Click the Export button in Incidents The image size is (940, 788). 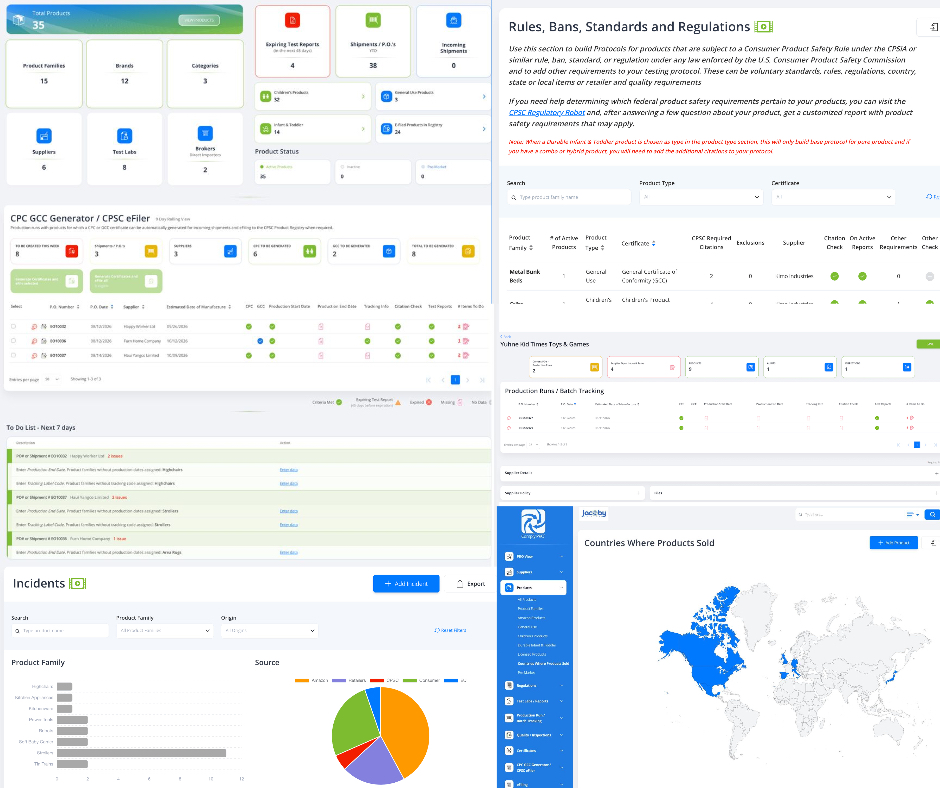(x=471, y=584)
